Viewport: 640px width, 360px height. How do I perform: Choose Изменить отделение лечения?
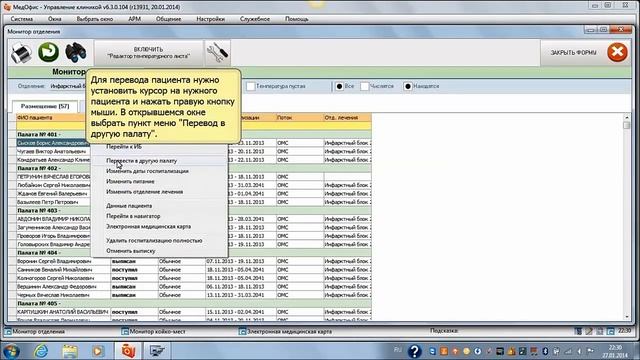[159, 191]
